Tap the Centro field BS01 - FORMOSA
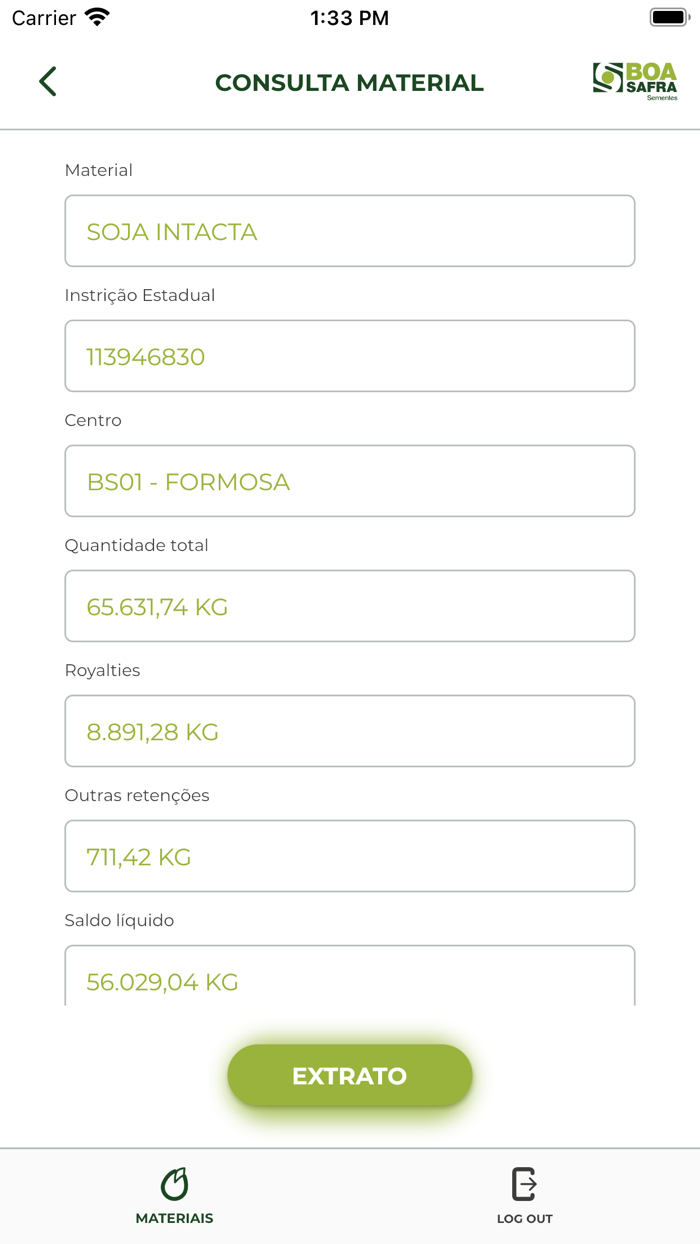Screen dimensions: 700x1244 (349, 481)
